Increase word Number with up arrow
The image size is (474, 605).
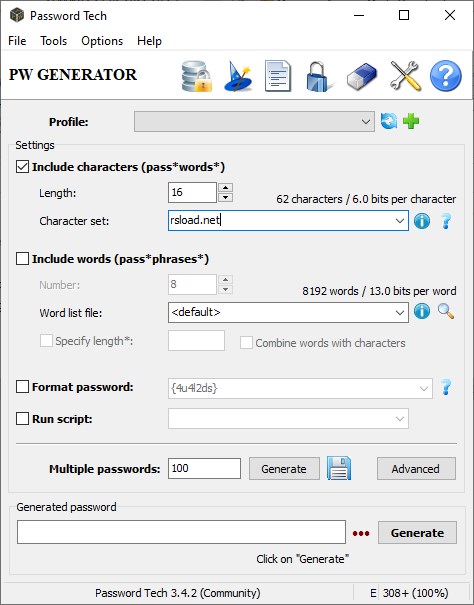pyautogui.click(x=225, y=279)
